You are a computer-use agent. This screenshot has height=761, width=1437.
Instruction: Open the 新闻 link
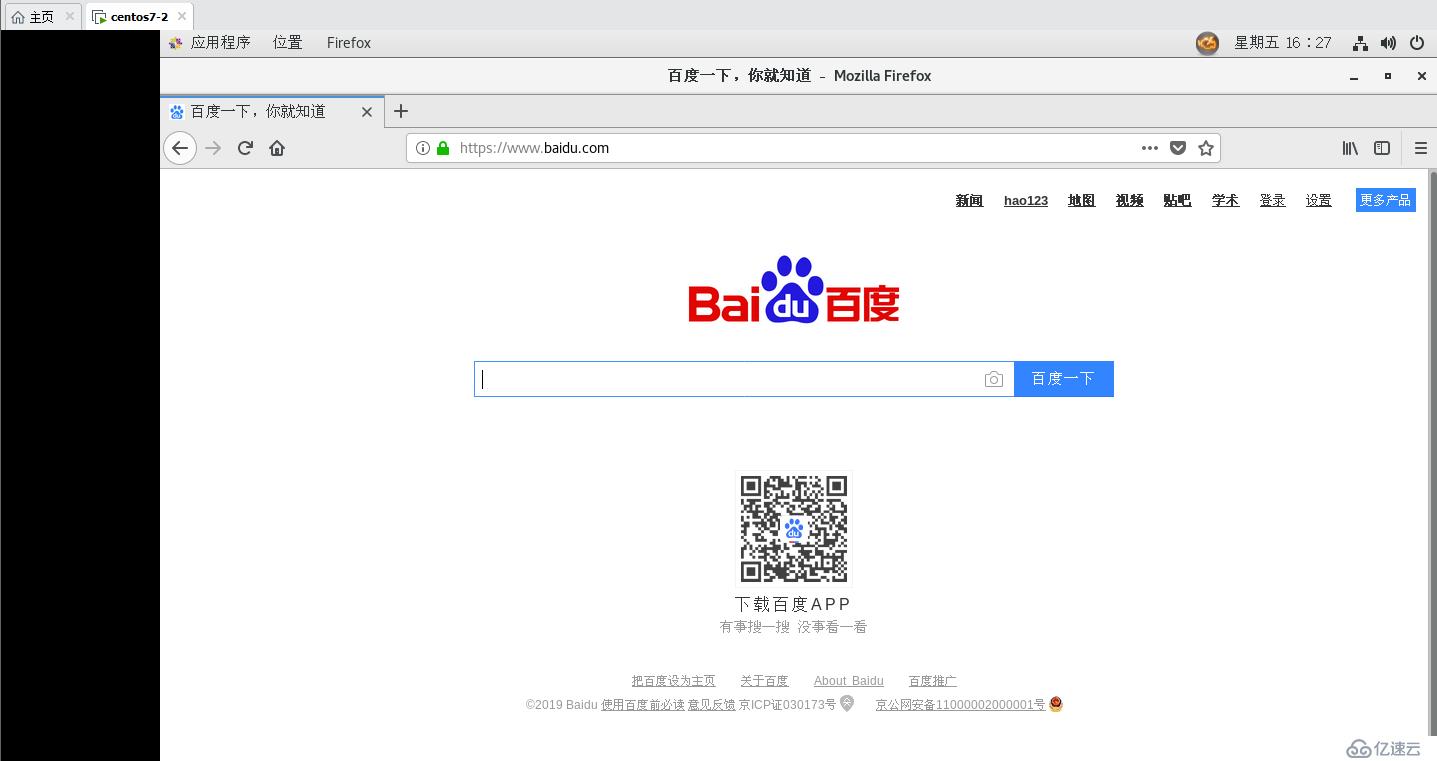(x=969, y=200)
